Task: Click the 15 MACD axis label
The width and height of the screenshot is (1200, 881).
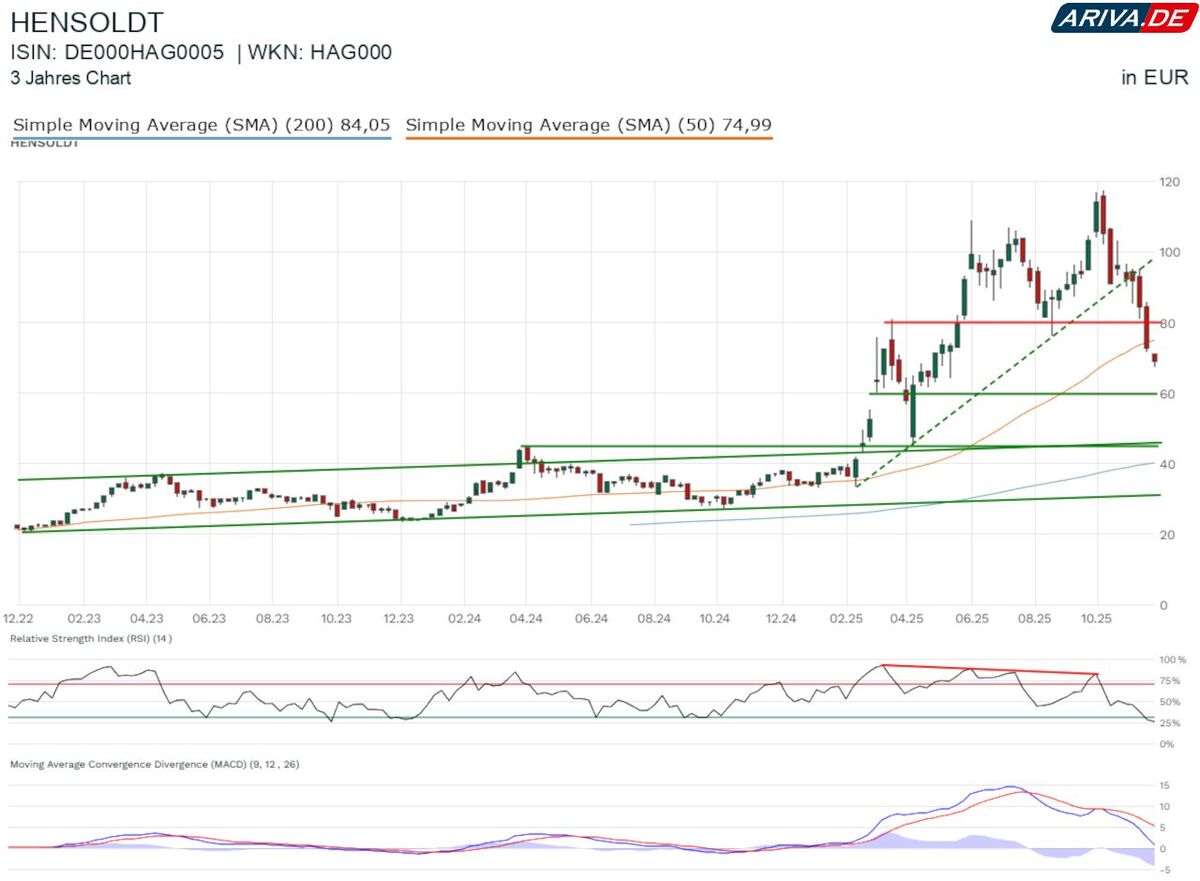Action: pyautogui.click(x=1165, y=785)
